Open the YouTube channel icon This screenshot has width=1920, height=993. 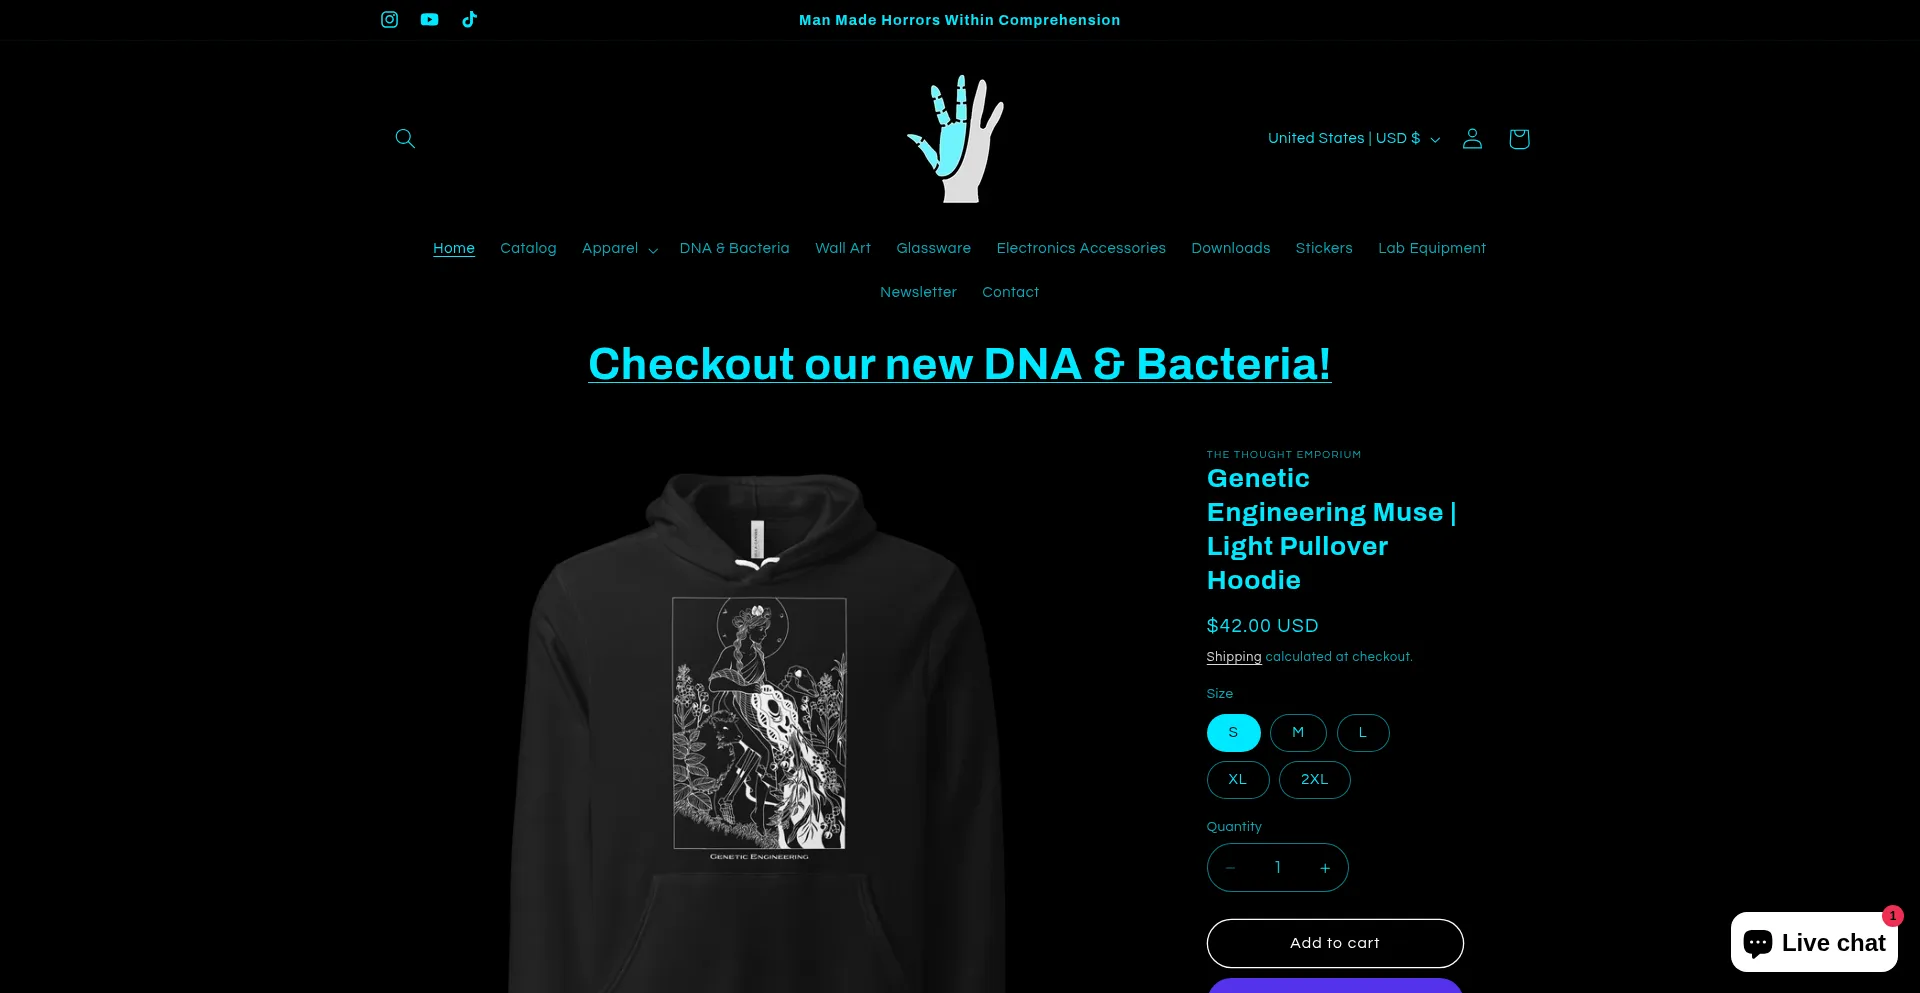pos(429,20)
